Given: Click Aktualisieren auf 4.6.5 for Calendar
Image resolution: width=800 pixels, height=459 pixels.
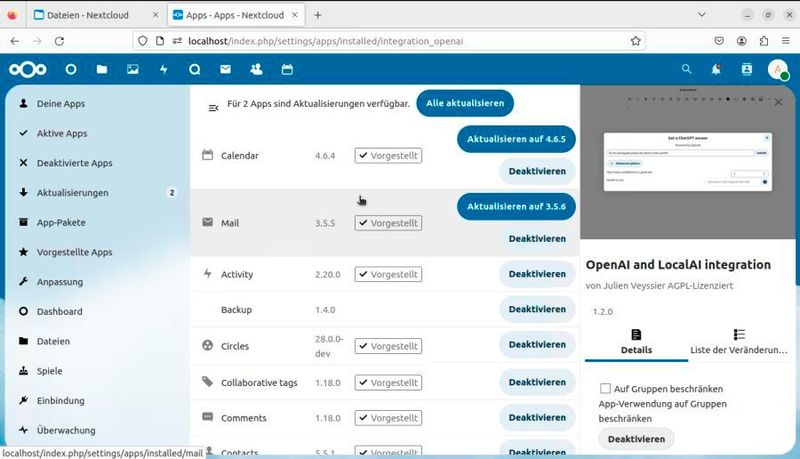Looking at the screenshot, I should point(516,139).
